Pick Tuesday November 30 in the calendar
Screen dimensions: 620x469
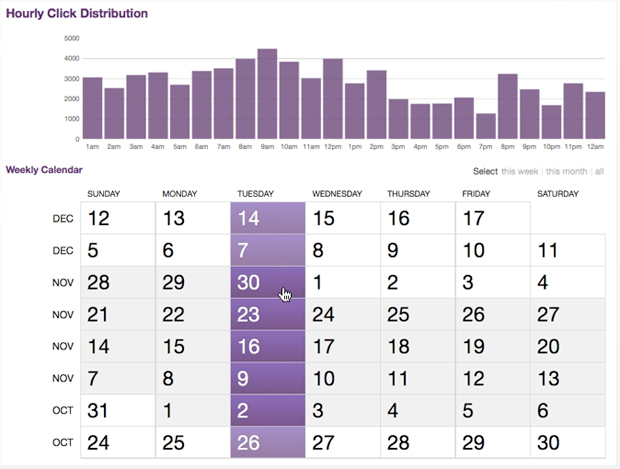click(267, 283)
